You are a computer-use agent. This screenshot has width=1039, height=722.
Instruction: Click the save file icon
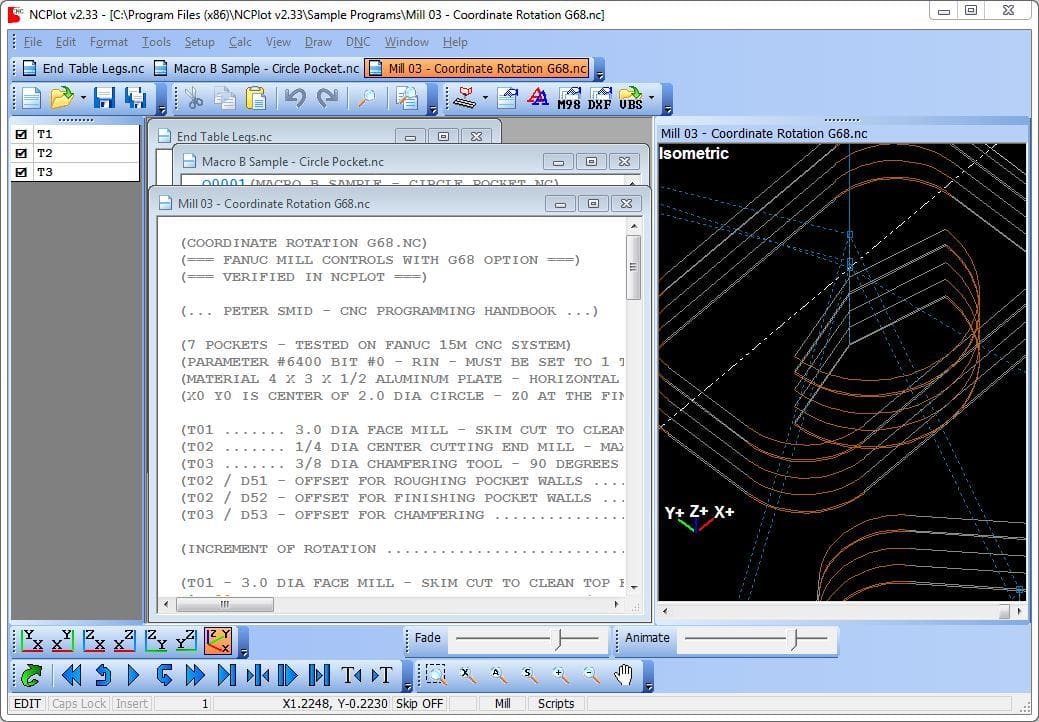pos(105,98)
